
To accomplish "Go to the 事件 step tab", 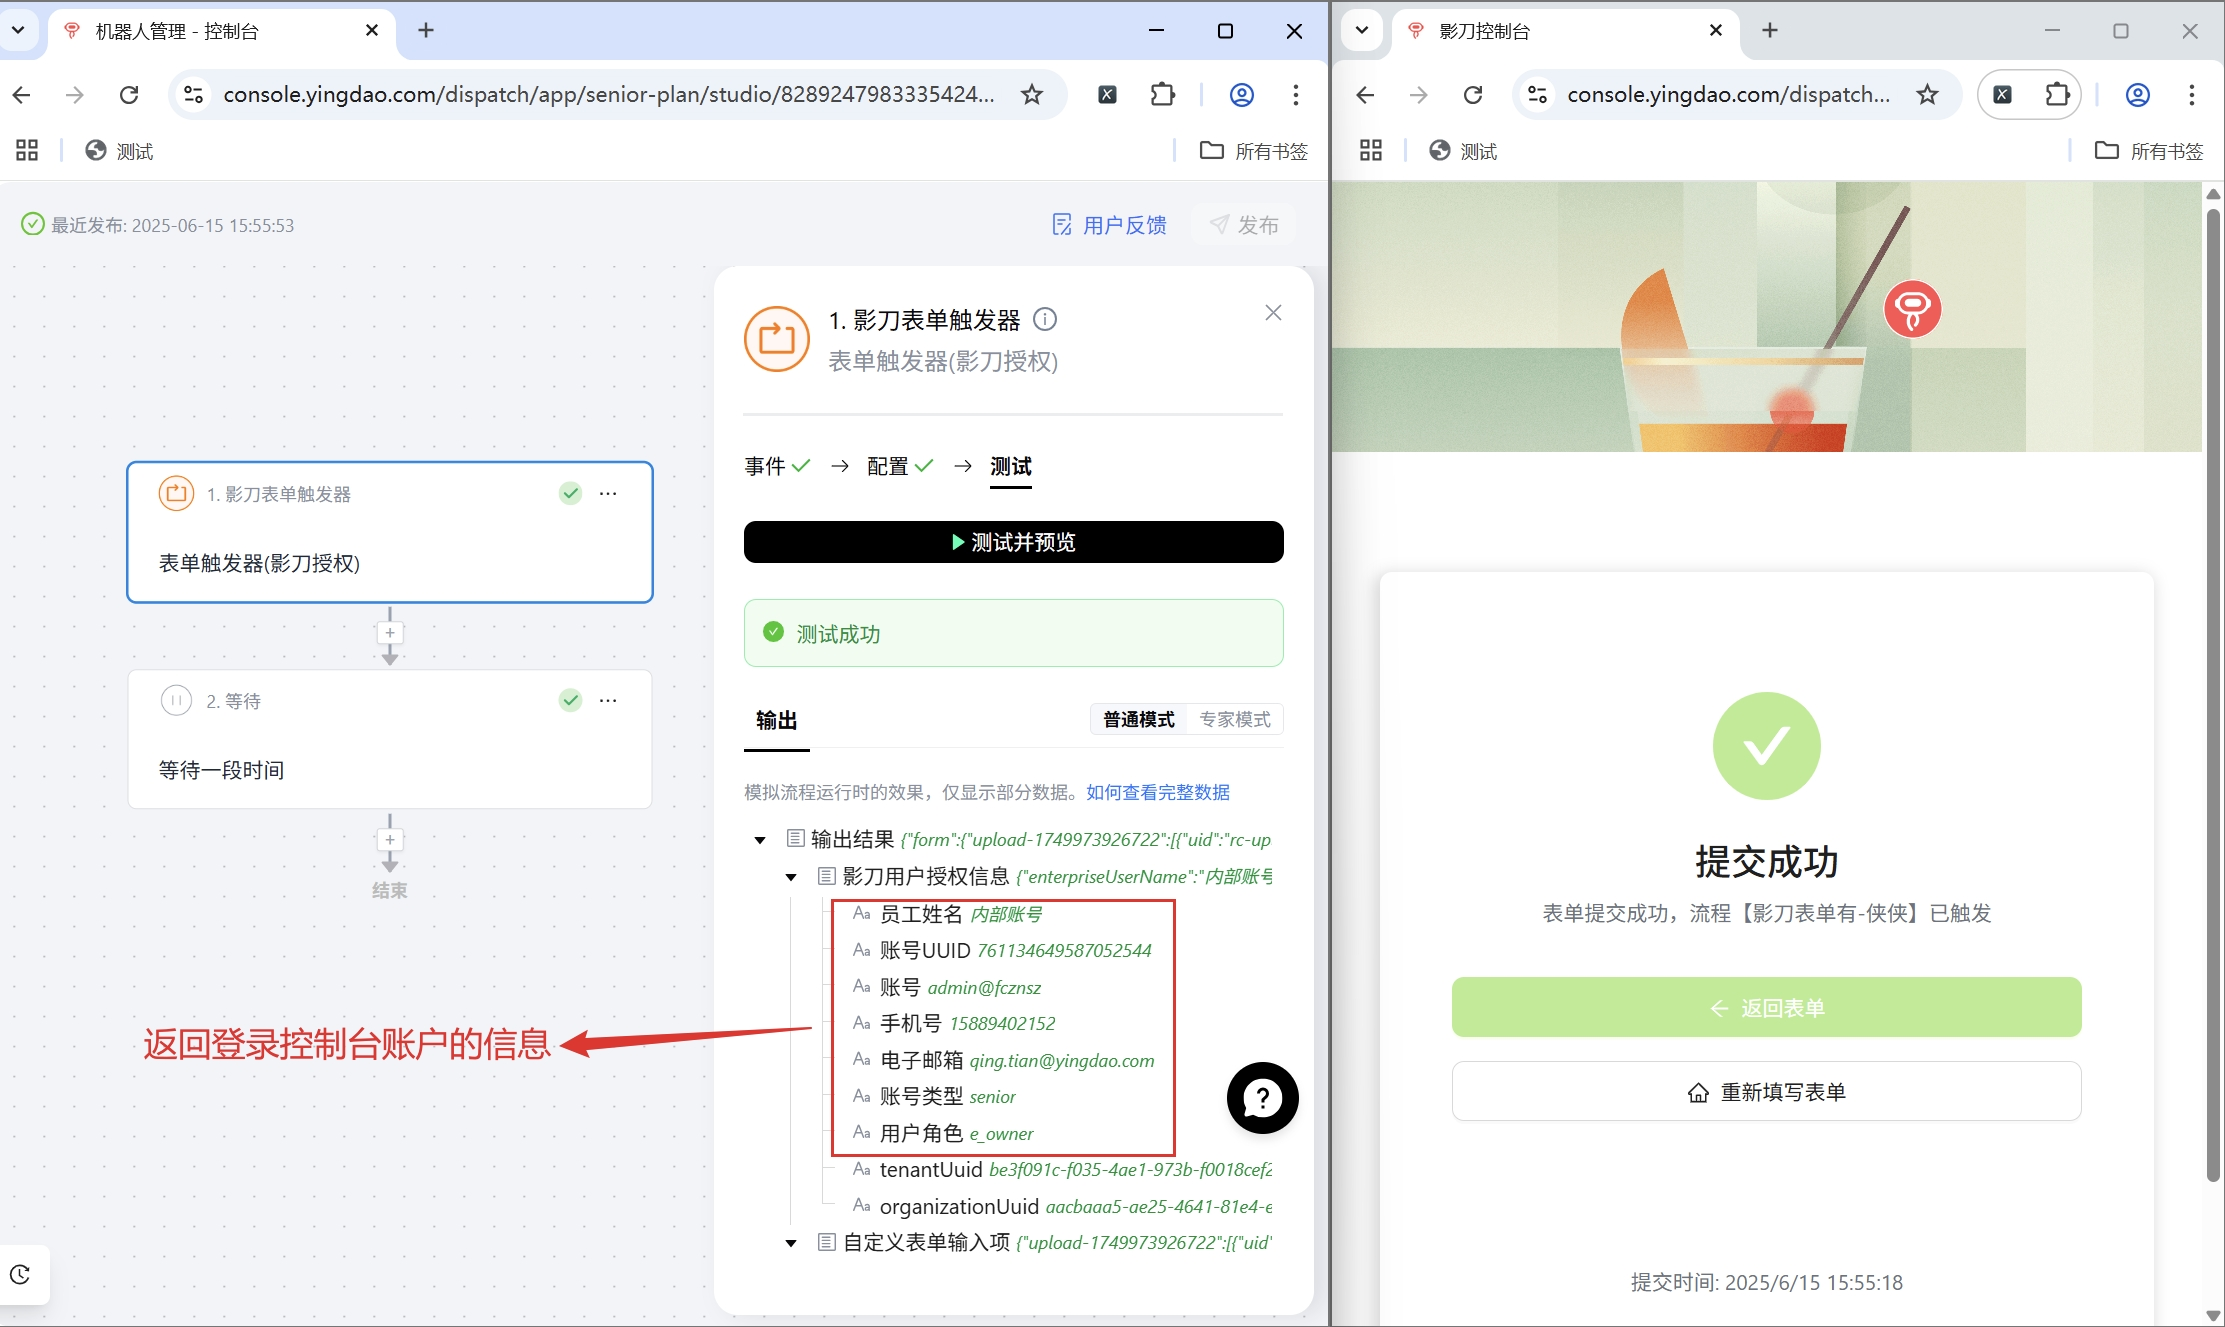I will pos(766,466).
